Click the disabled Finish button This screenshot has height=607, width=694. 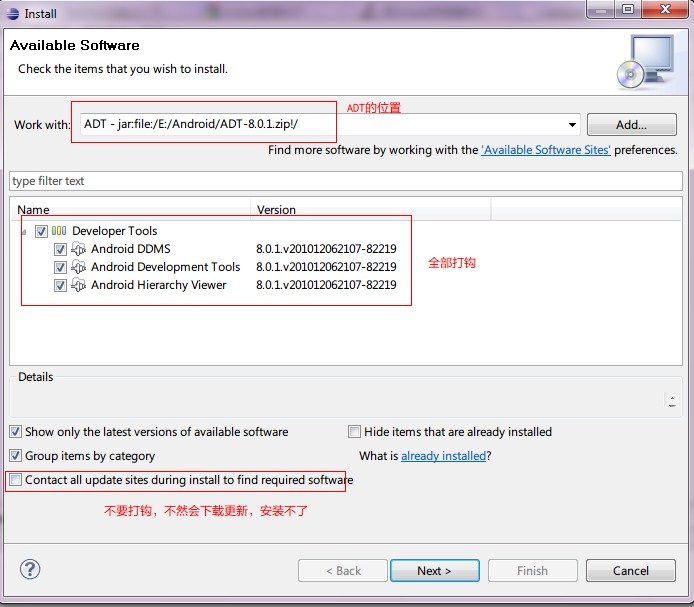532,571
